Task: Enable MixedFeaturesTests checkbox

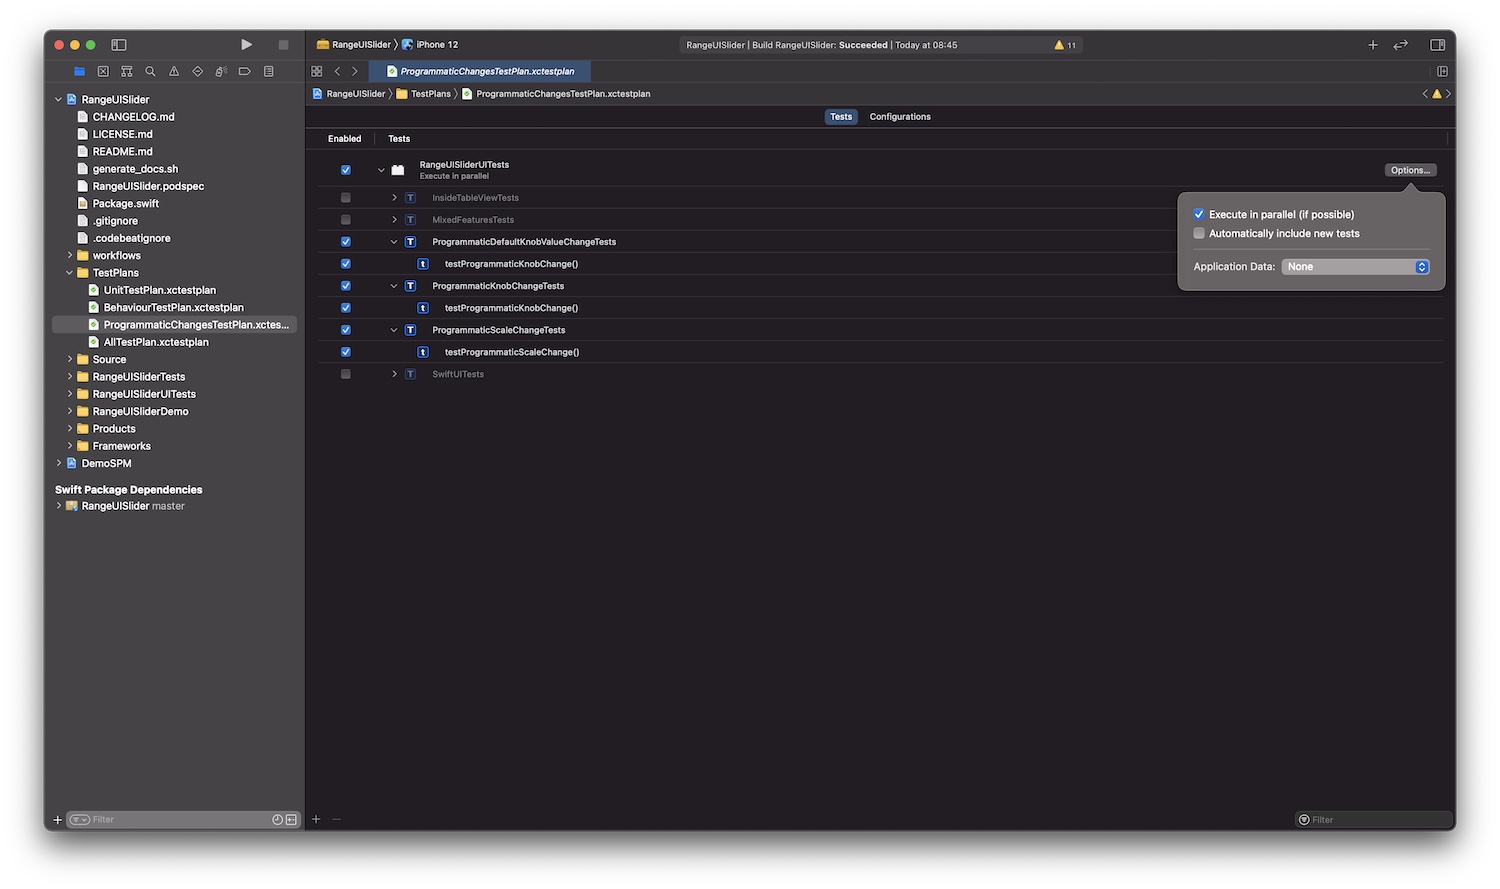Action: (346, 220)
